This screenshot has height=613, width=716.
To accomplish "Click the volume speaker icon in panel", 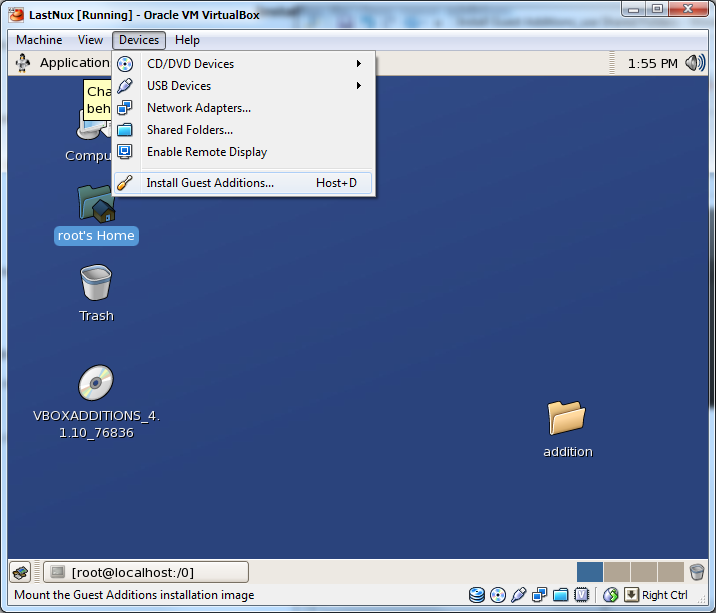I will [x=694, y=63].
